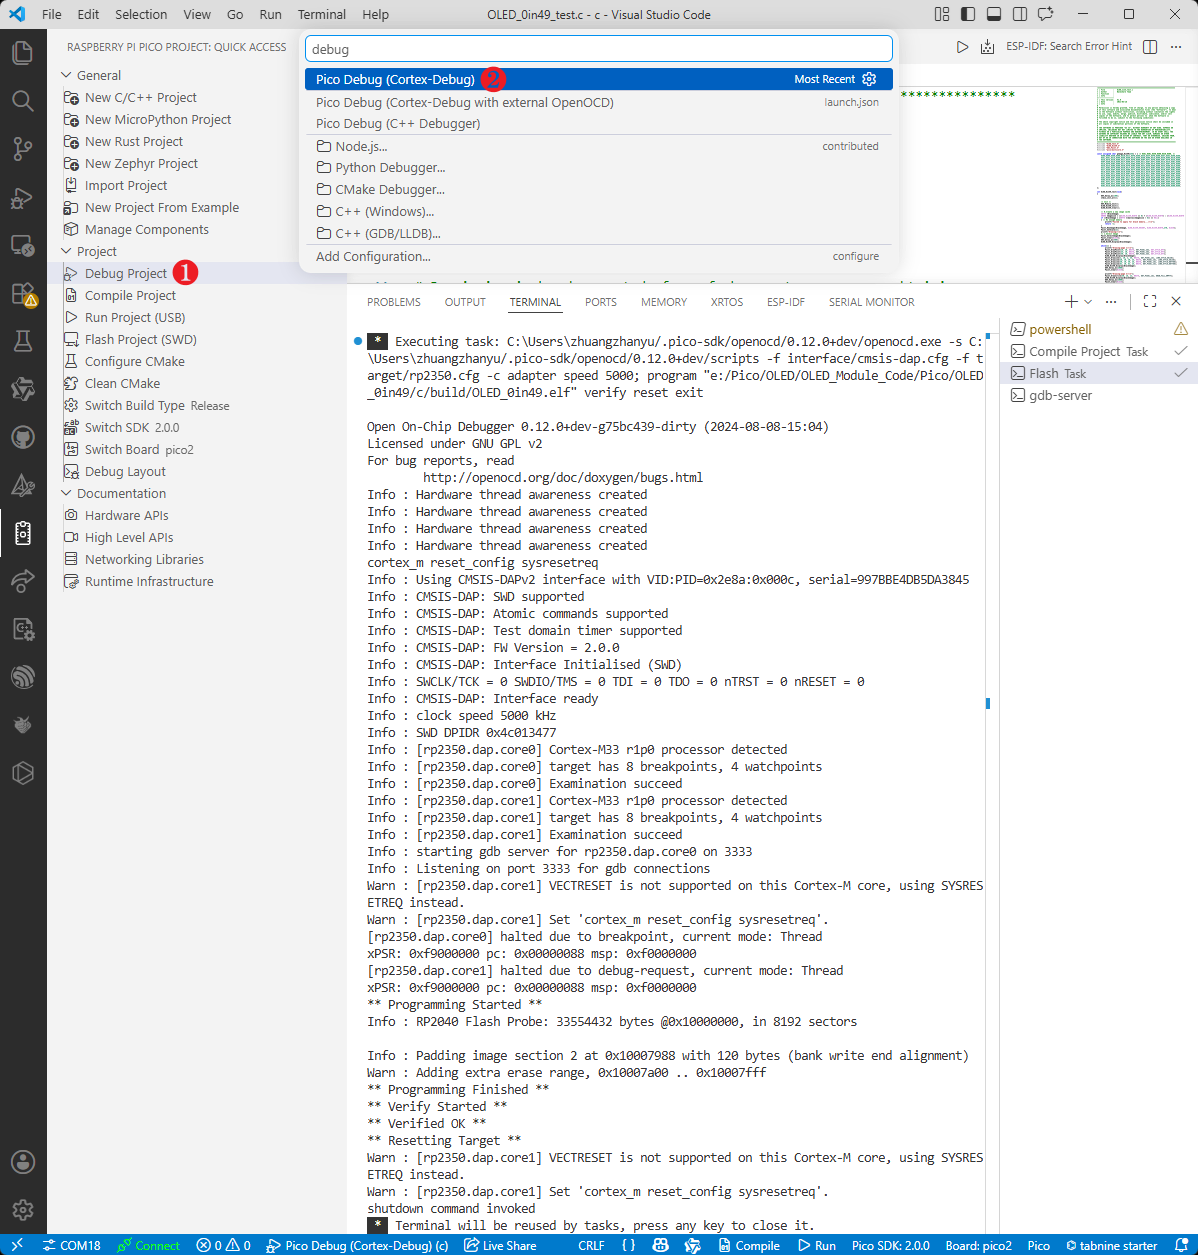The width and height of the screenshot is (1198, 1255).
Task: Open the openocd.org bugs URL in terminal
Action: tap(563, 478)
